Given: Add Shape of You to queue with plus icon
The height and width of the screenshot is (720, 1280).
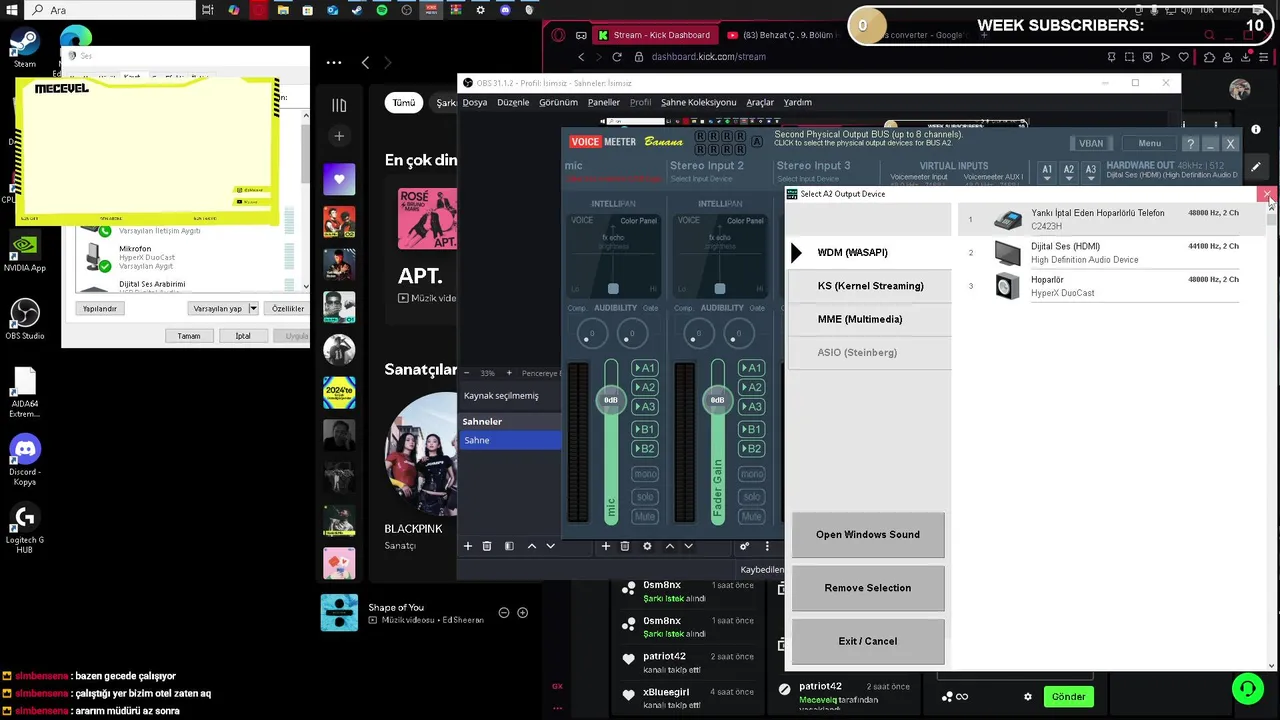Looking at the screenshot, I should pyautogui.click(x=522, y=613).
